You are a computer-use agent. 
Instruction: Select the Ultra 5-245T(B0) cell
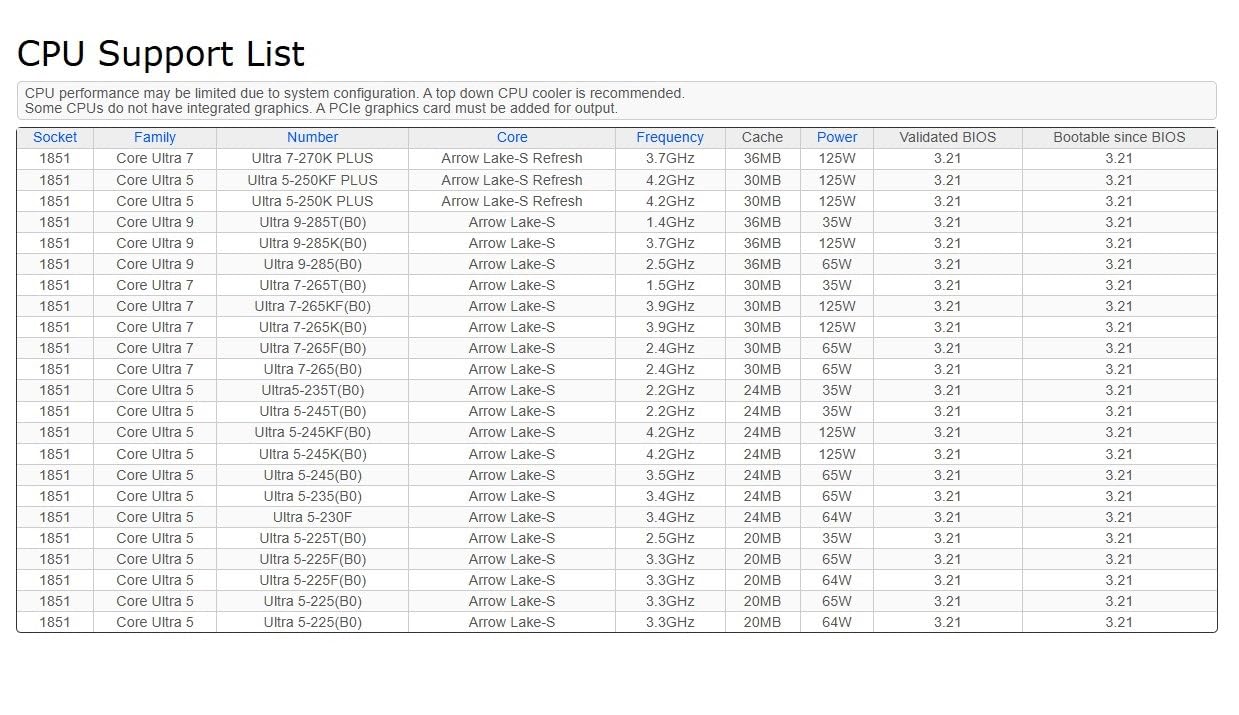click(312, 411)
